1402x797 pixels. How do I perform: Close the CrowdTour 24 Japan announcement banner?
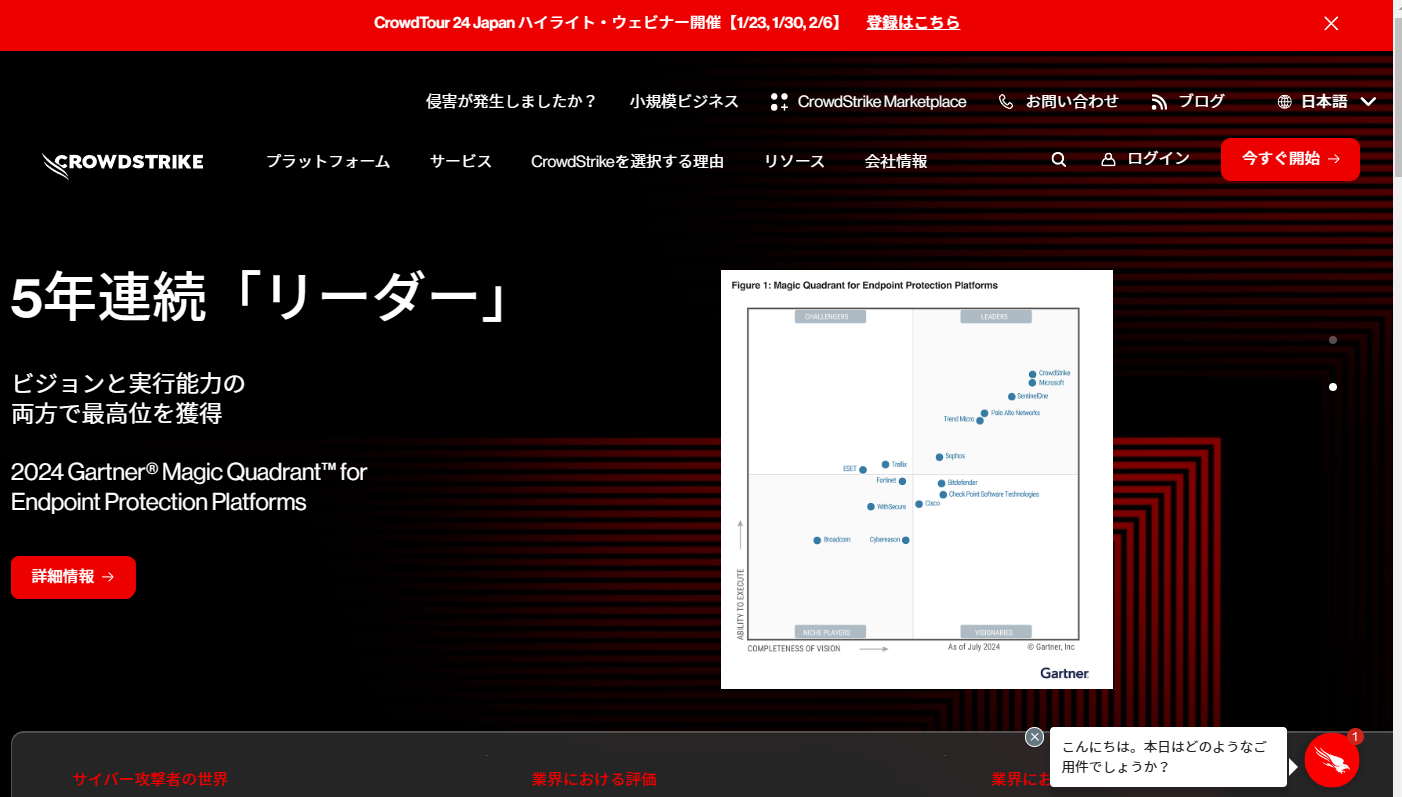(1331, 23)
